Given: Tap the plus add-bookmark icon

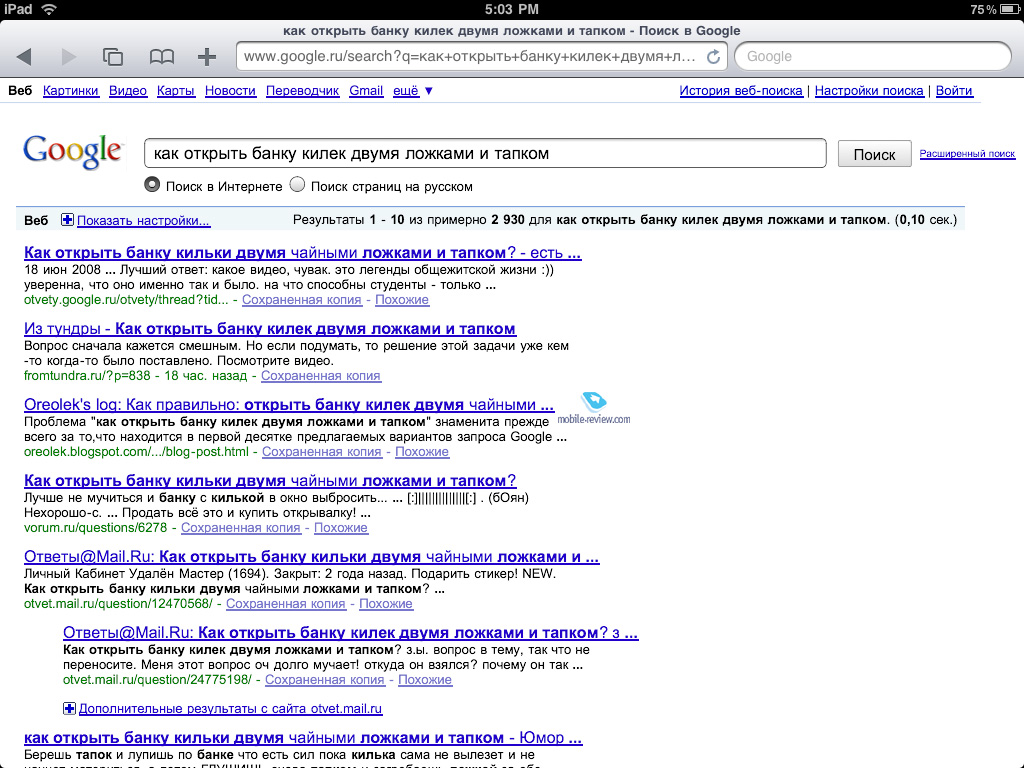Looking at the screenshot, I should (x=207, y=57).
